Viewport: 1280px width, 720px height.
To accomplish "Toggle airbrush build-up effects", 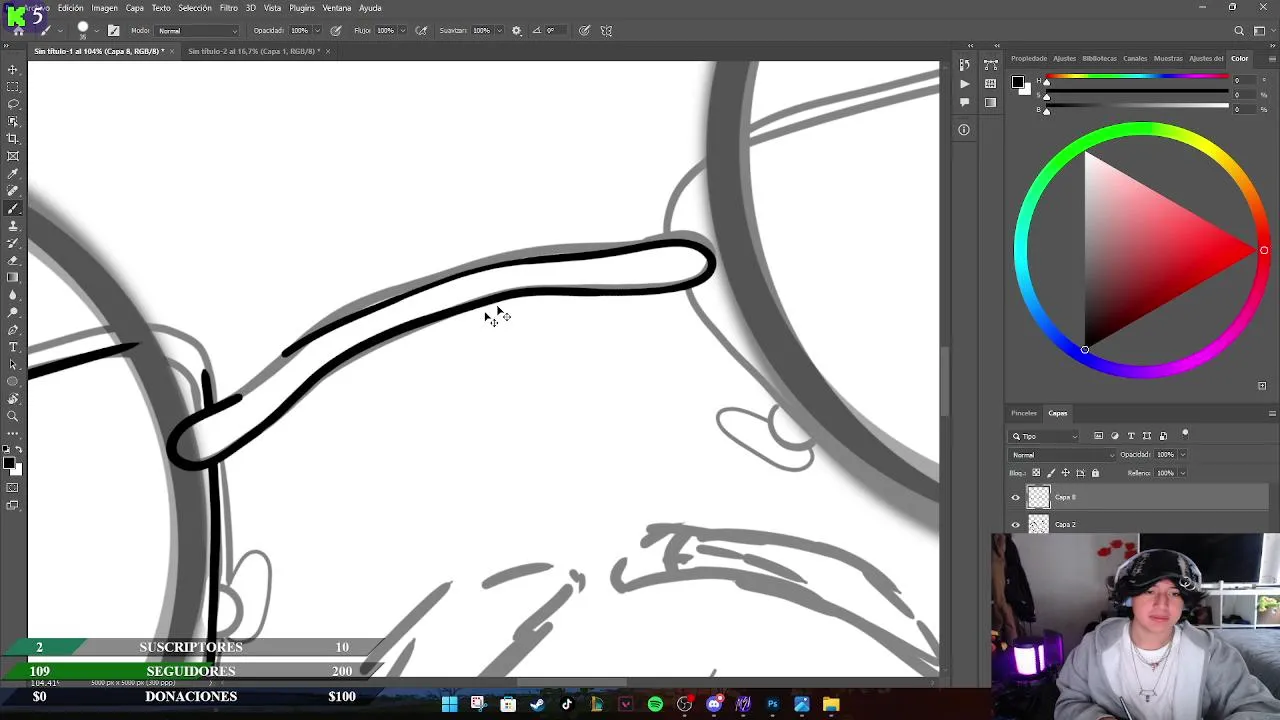I will pos(421,30).
